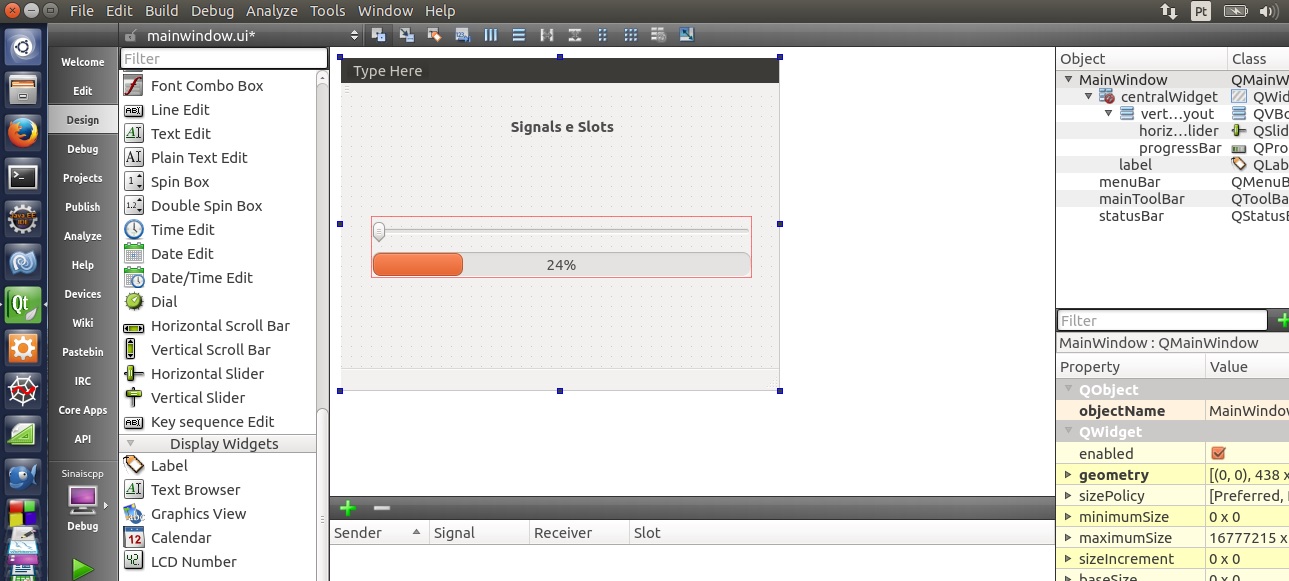The image size is (1289, 581).
Task: Switch to Edit Signals/Slots mode
Action: tap(406, 35)
